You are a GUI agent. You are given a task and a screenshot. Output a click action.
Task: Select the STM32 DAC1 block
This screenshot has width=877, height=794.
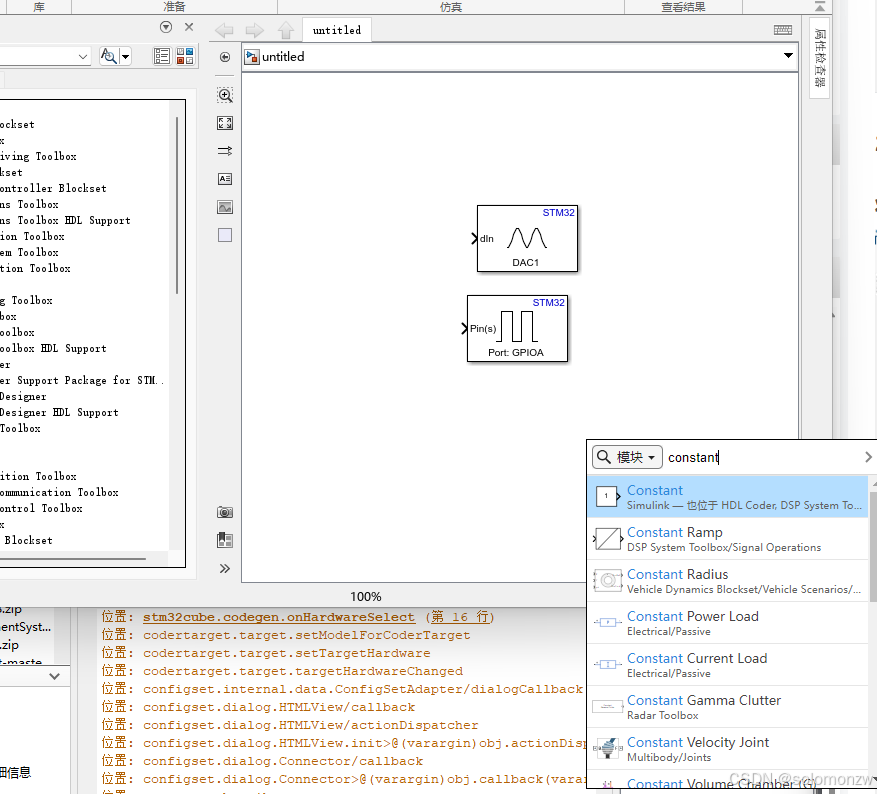[527, 239]
